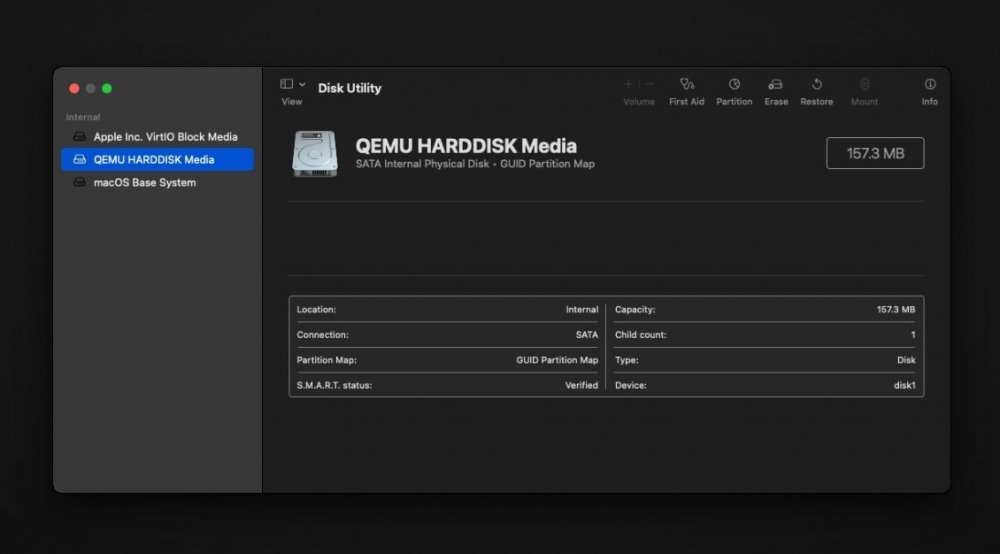Expand the View dropdown chevron
The height and width of the screenshot is (554, 1000).
(302, 84)
